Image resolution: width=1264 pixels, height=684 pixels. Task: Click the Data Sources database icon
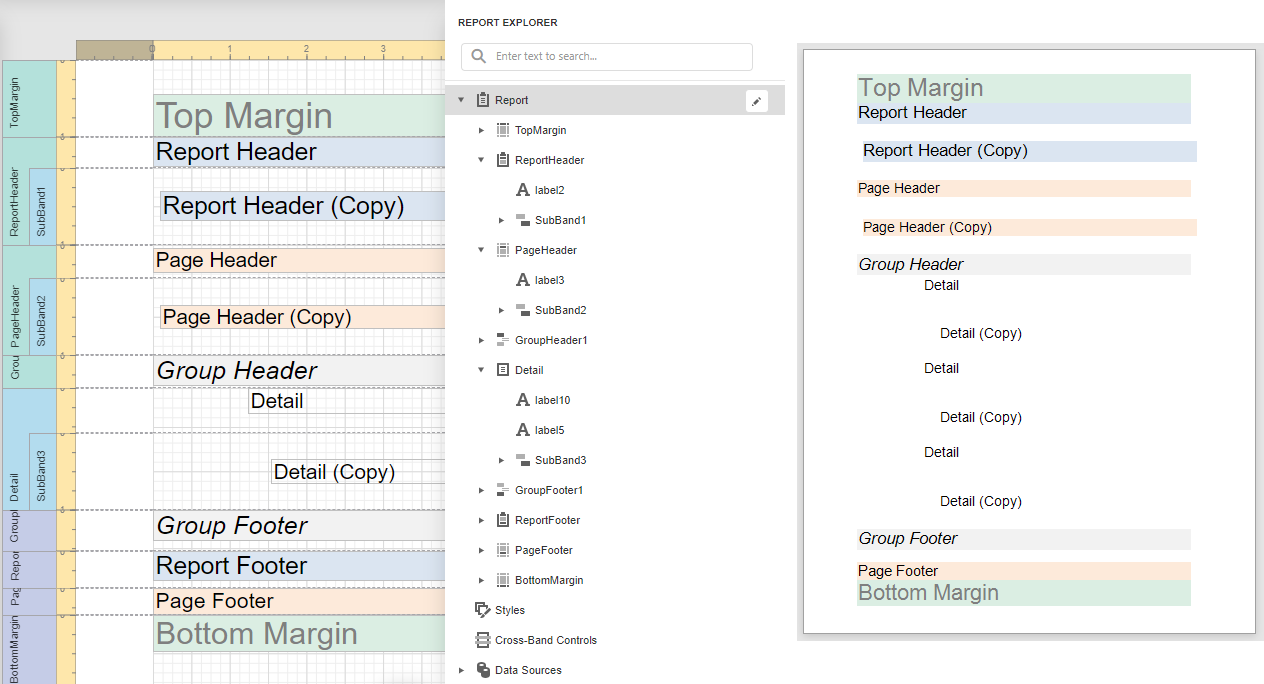[x=483, y=670]
